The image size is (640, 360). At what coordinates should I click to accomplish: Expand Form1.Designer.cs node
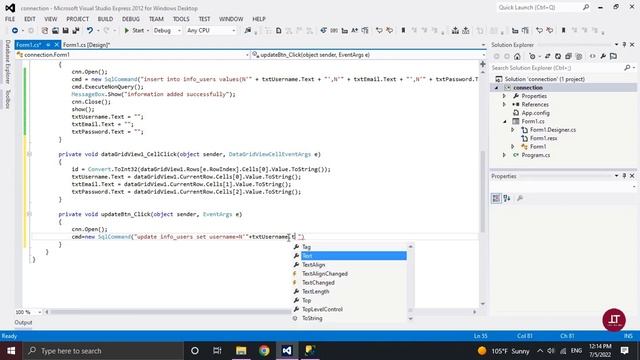coord(513,130)
